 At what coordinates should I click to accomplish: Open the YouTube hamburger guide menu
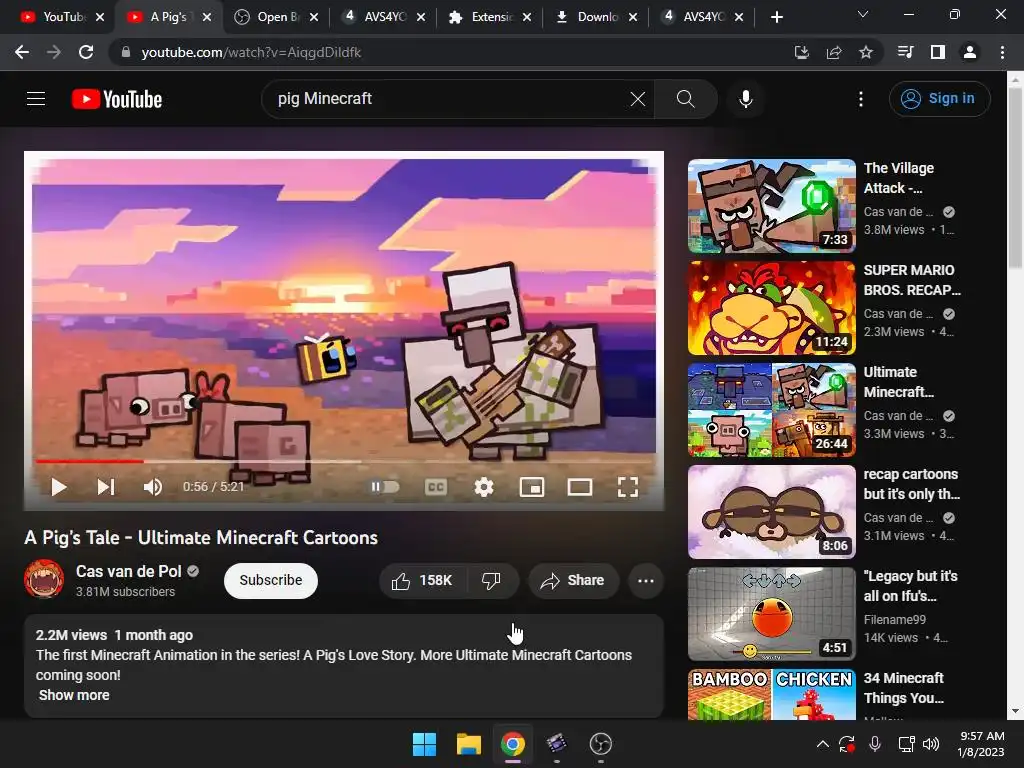pos(36,99)
